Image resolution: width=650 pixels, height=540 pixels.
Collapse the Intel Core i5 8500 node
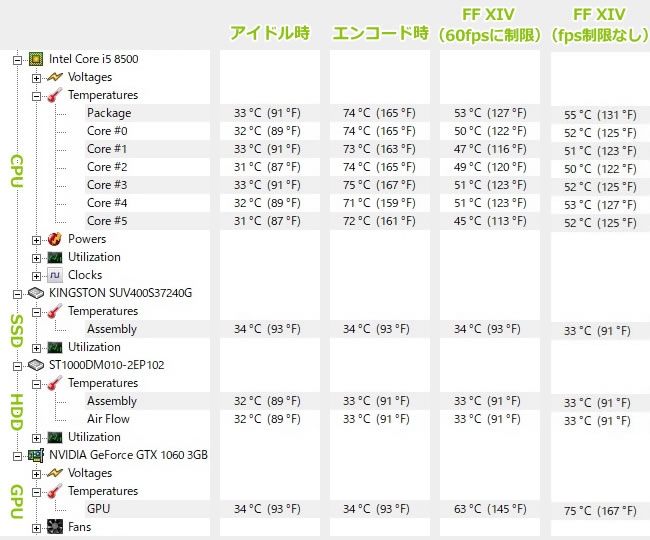[17, 60]
